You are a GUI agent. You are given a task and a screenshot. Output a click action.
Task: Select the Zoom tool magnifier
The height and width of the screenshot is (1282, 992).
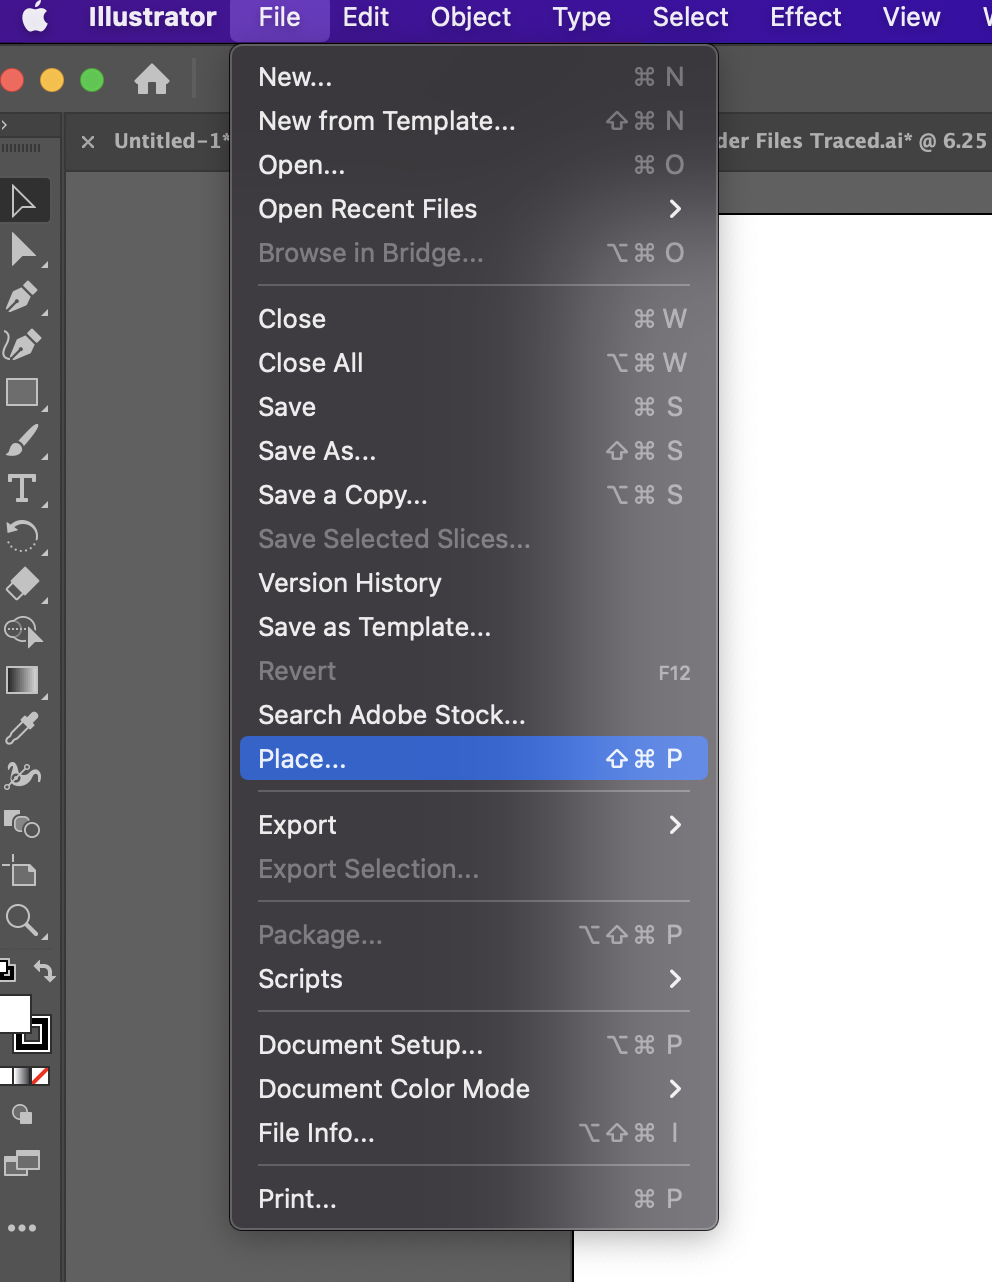click(22, 920)
